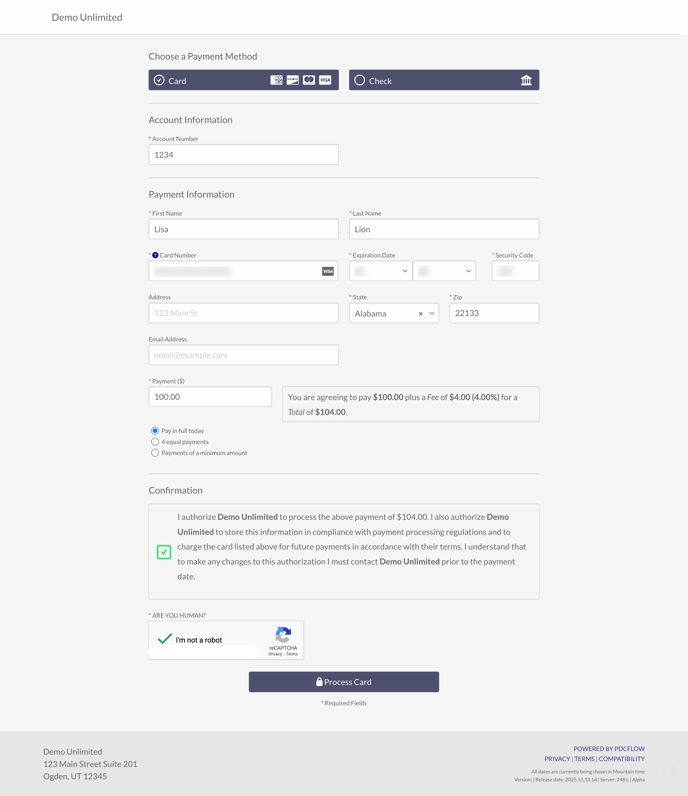Open the reCAPTCHA Privacy link
Screen dimensions: 688x796
coord(275,654)
